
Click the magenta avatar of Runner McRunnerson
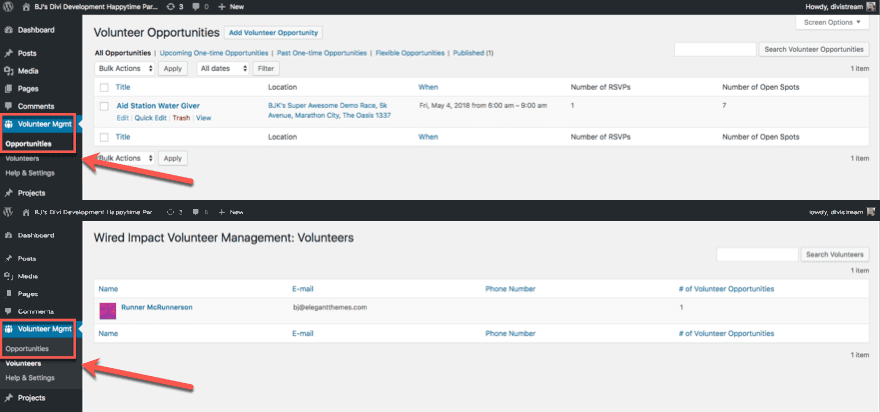[107, 310]
